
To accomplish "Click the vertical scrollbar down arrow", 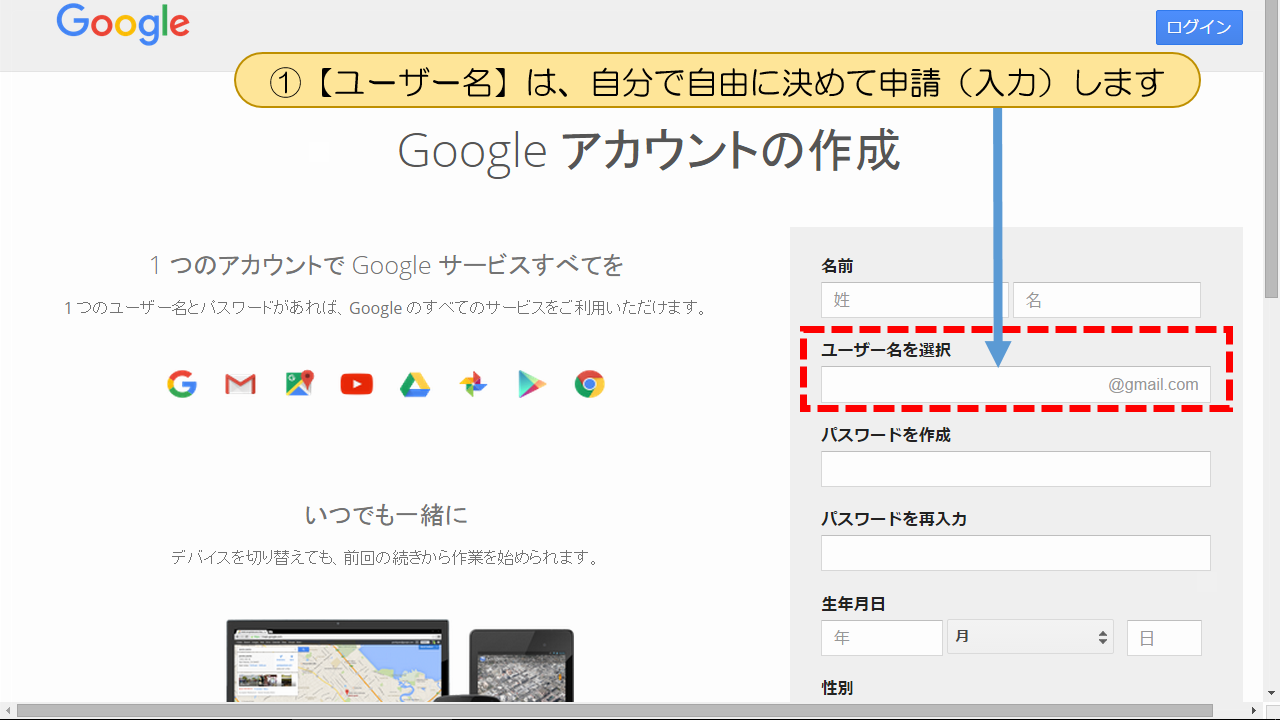I will pos(1271,693).
